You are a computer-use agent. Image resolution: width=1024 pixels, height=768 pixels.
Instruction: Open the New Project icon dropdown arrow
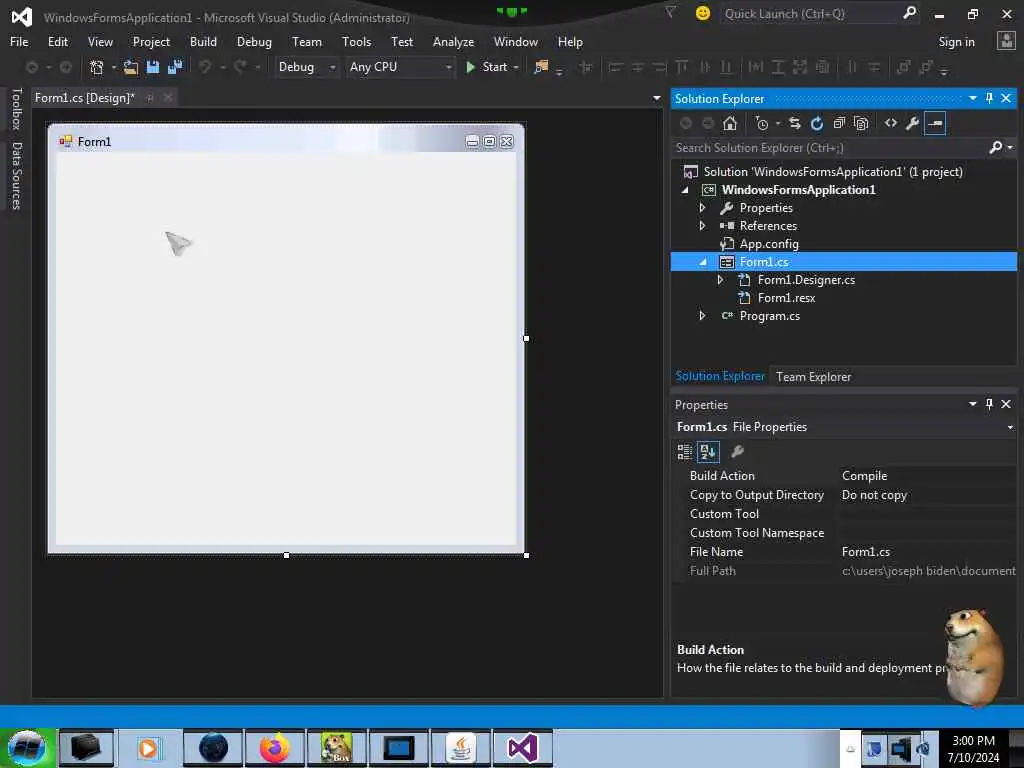114,67
